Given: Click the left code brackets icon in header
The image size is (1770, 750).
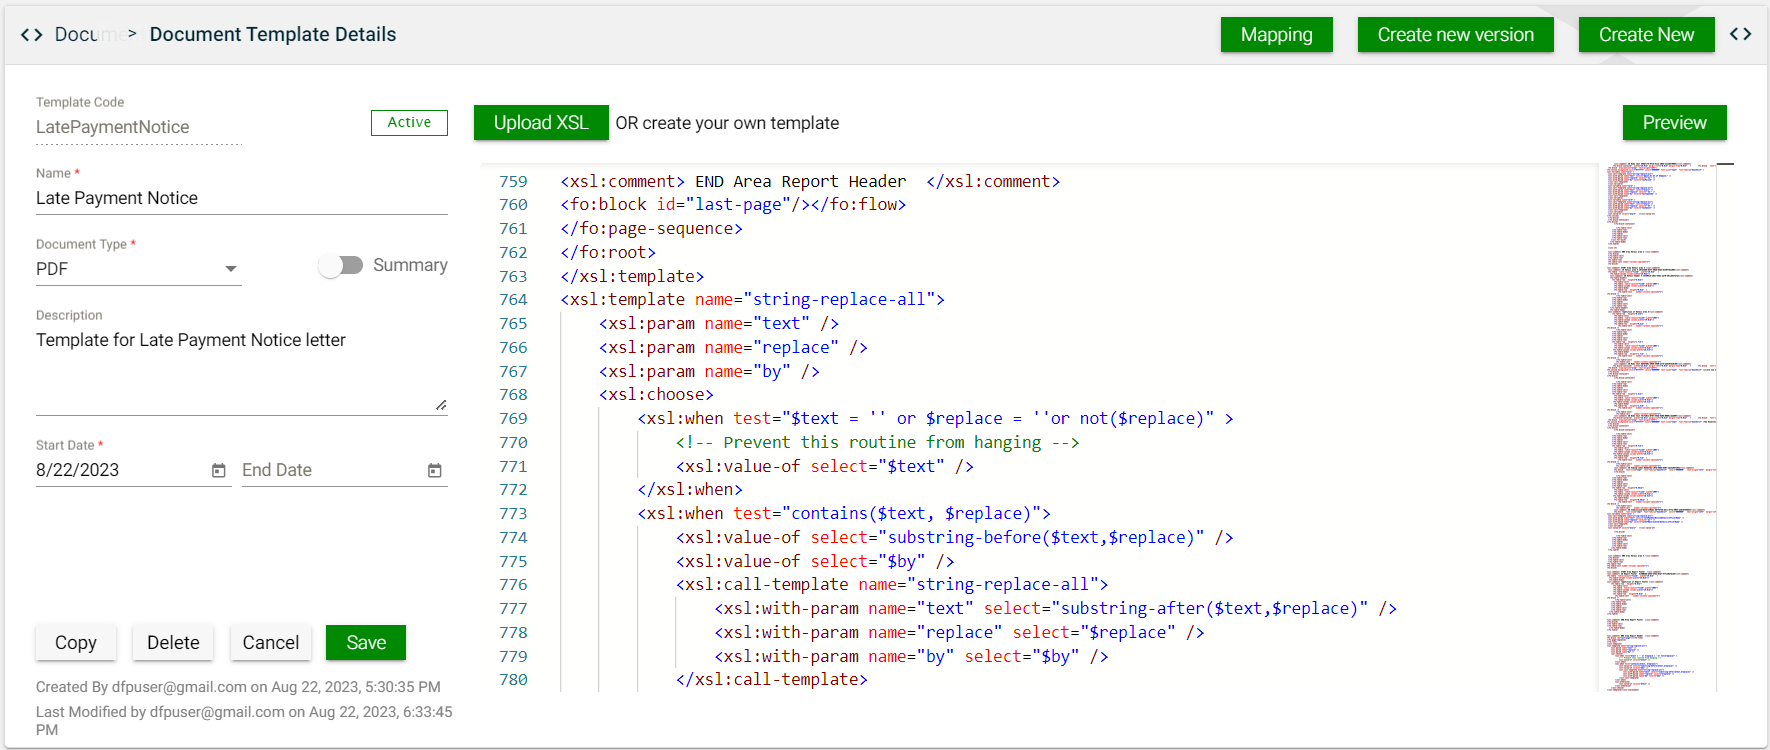Looking at the screenshot, I should pyautogui.click(x=32, y=35).
